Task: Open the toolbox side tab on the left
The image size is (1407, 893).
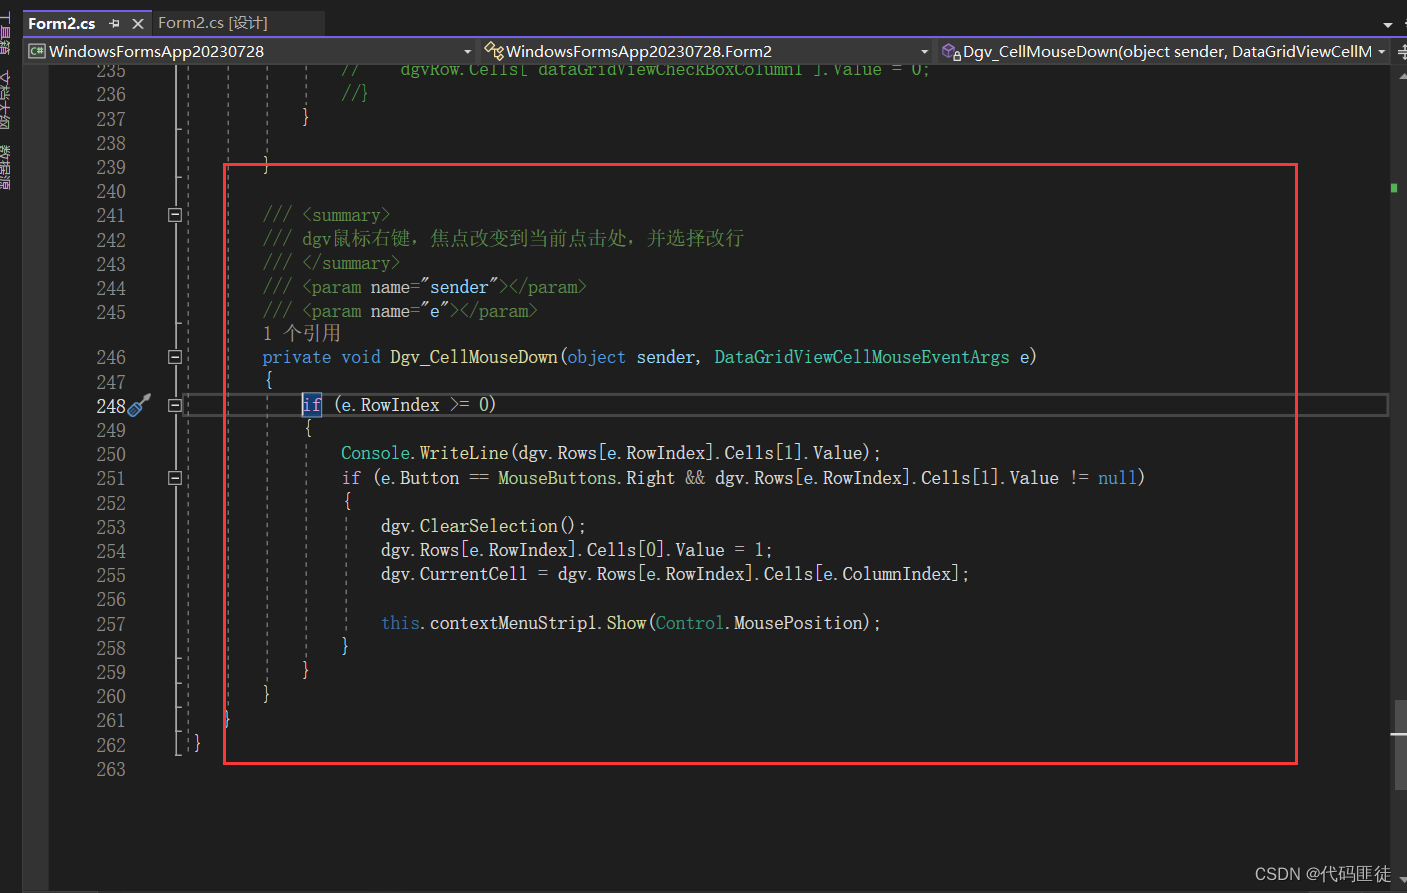Action: tap(5, 33)
